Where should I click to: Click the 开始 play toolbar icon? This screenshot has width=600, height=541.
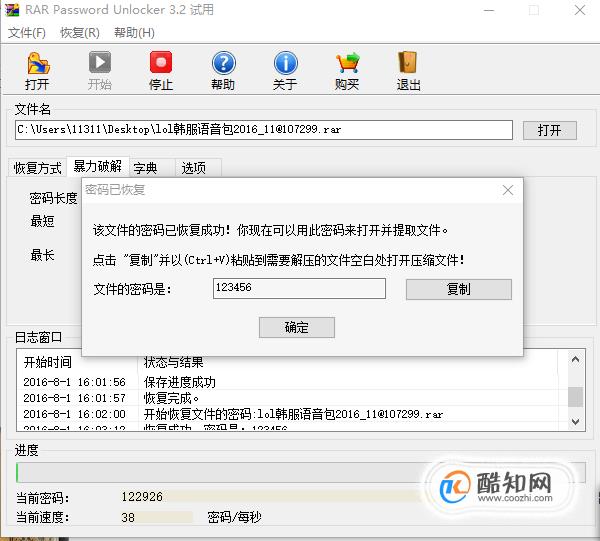[x=99, y=62]
